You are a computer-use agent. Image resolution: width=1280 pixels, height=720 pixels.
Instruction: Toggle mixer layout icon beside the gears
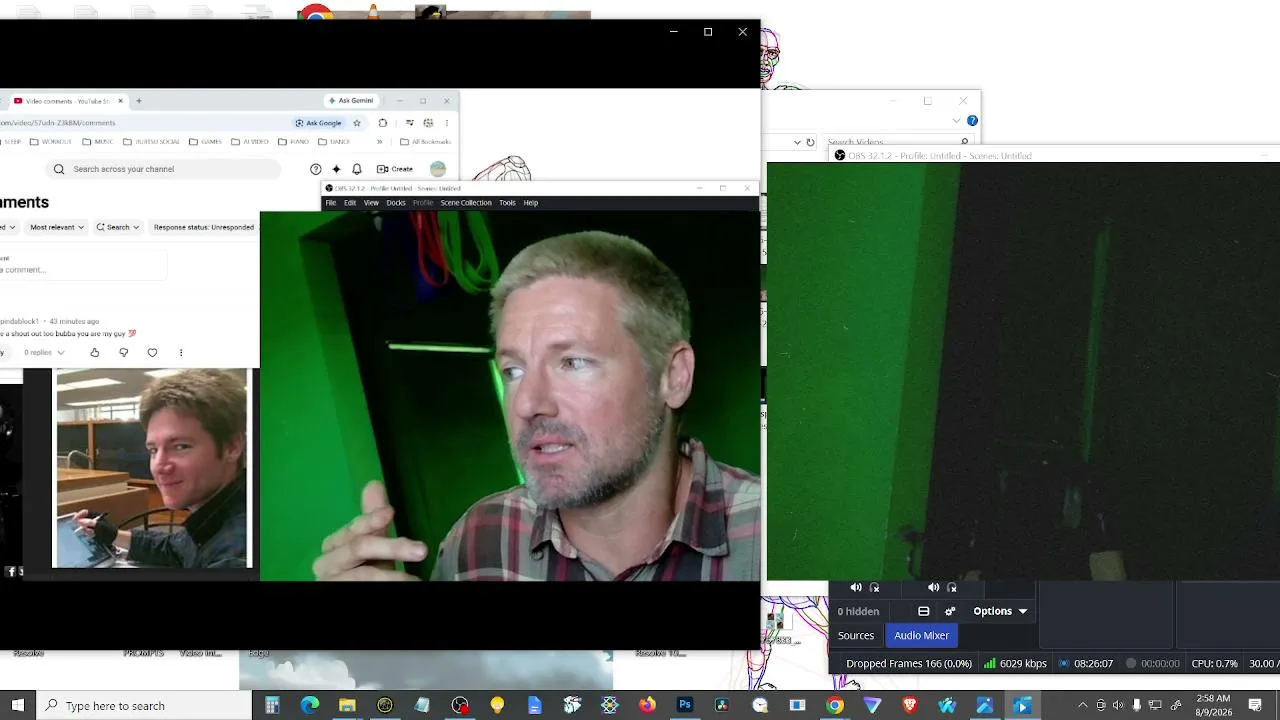coord(924,611)
